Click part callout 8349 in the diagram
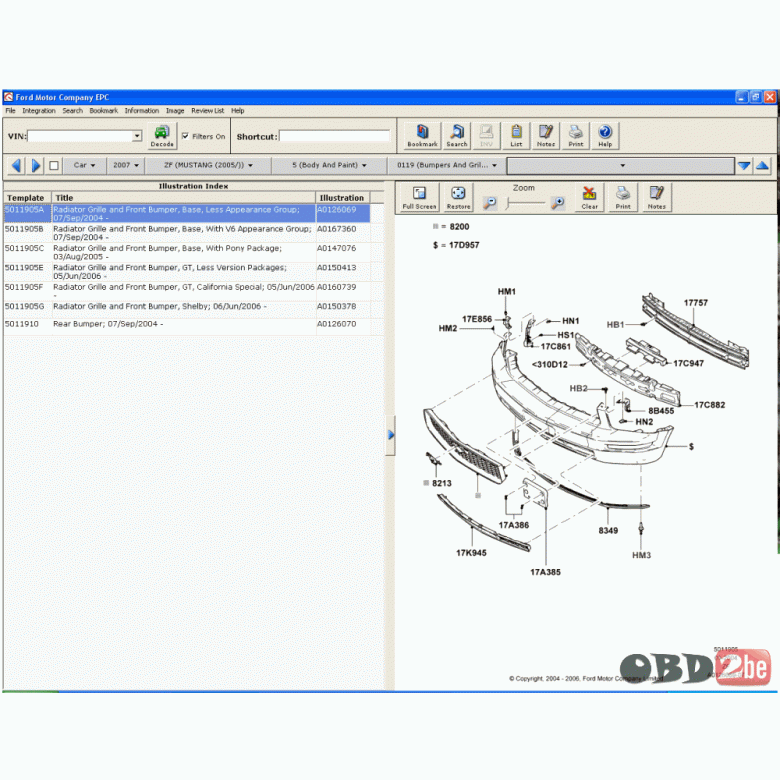The height and width of the screenshot is (780, 780). [x=608, y=530]
